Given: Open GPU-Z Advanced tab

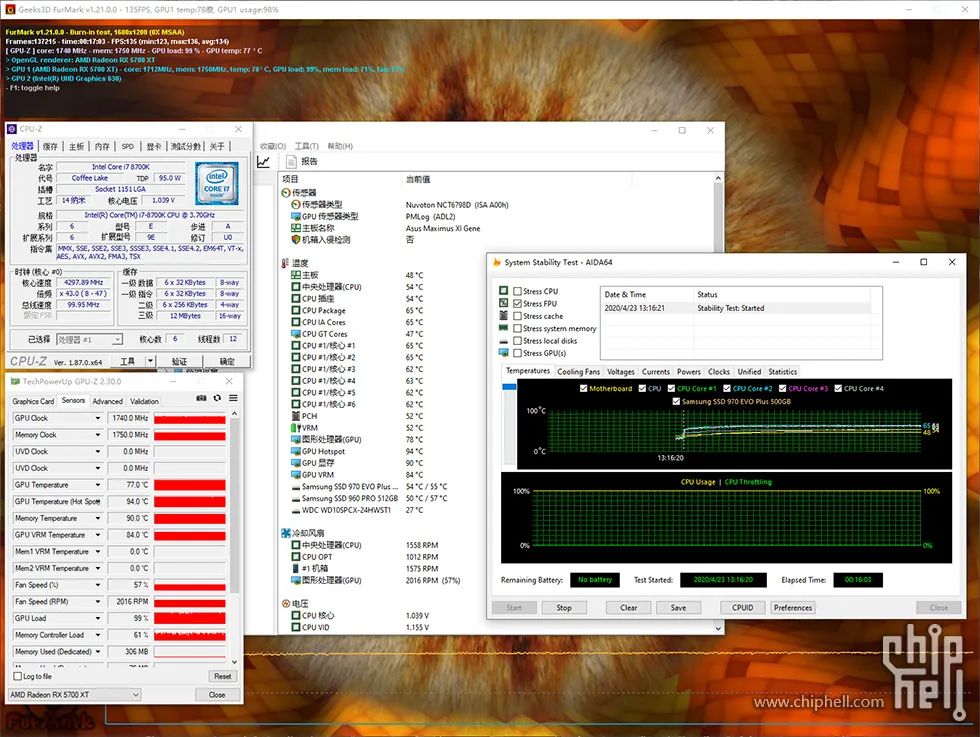Looking at the screenshot, I should [x=108, y=401].
